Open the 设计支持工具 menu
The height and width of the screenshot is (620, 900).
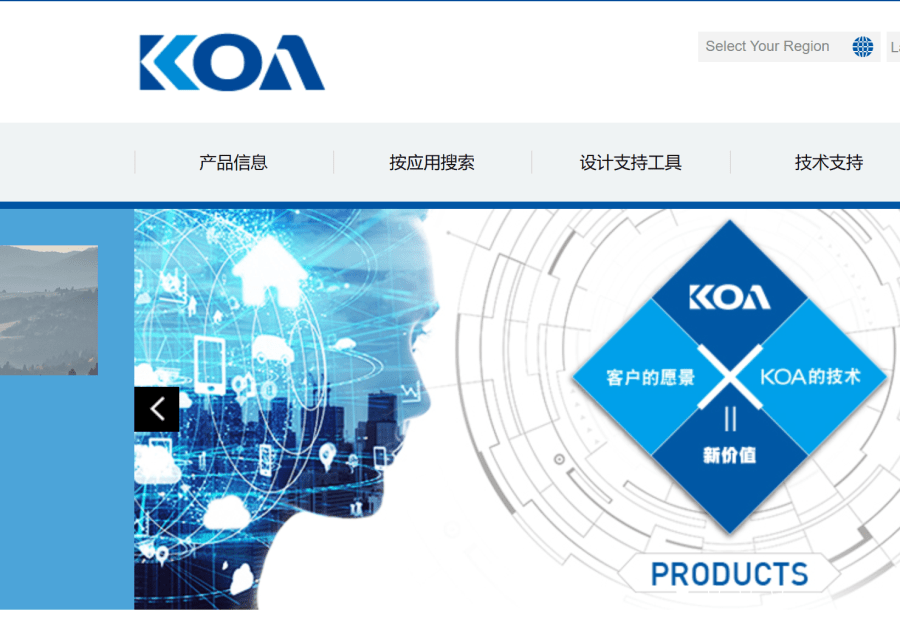coord(631,162)
